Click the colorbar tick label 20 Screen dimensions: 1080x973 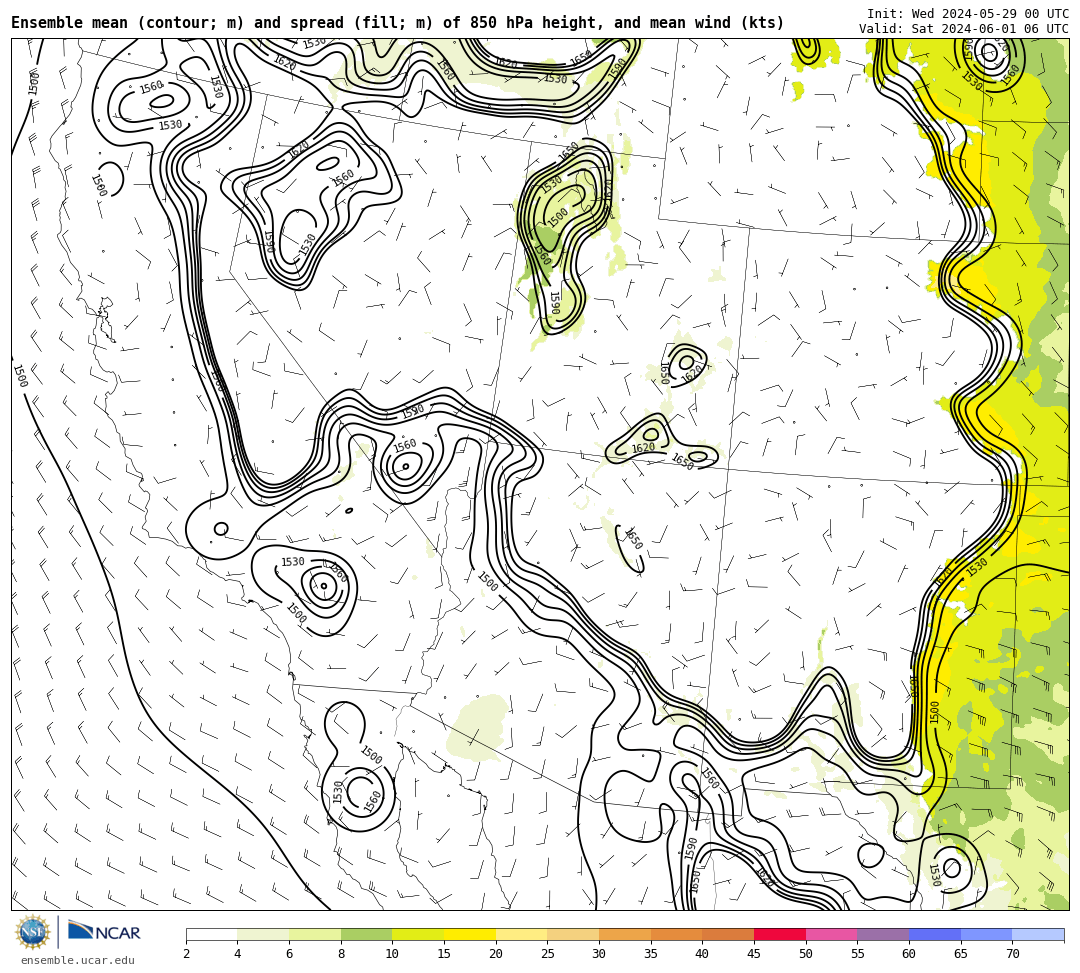496,954
